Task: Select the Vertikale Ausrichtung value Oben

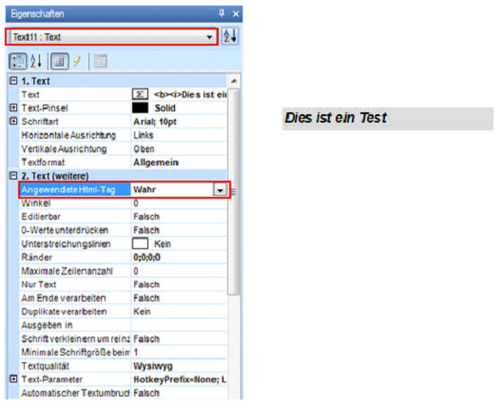Action: [x=144, y=149]
